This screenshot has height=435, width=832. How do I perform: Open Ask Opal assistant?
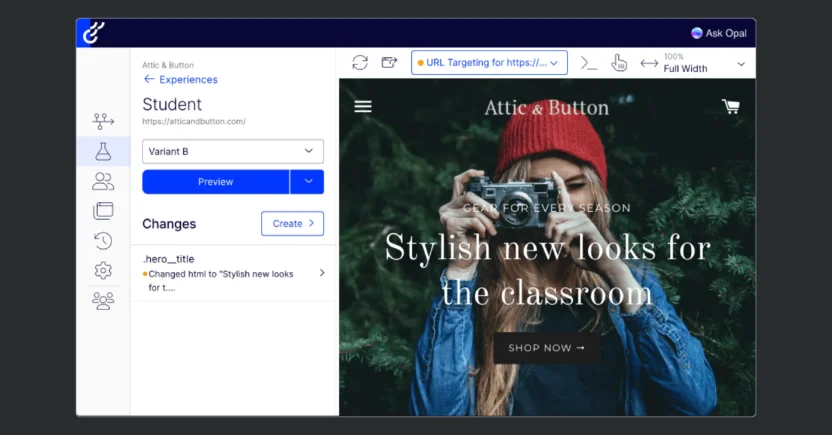[718, 33]
